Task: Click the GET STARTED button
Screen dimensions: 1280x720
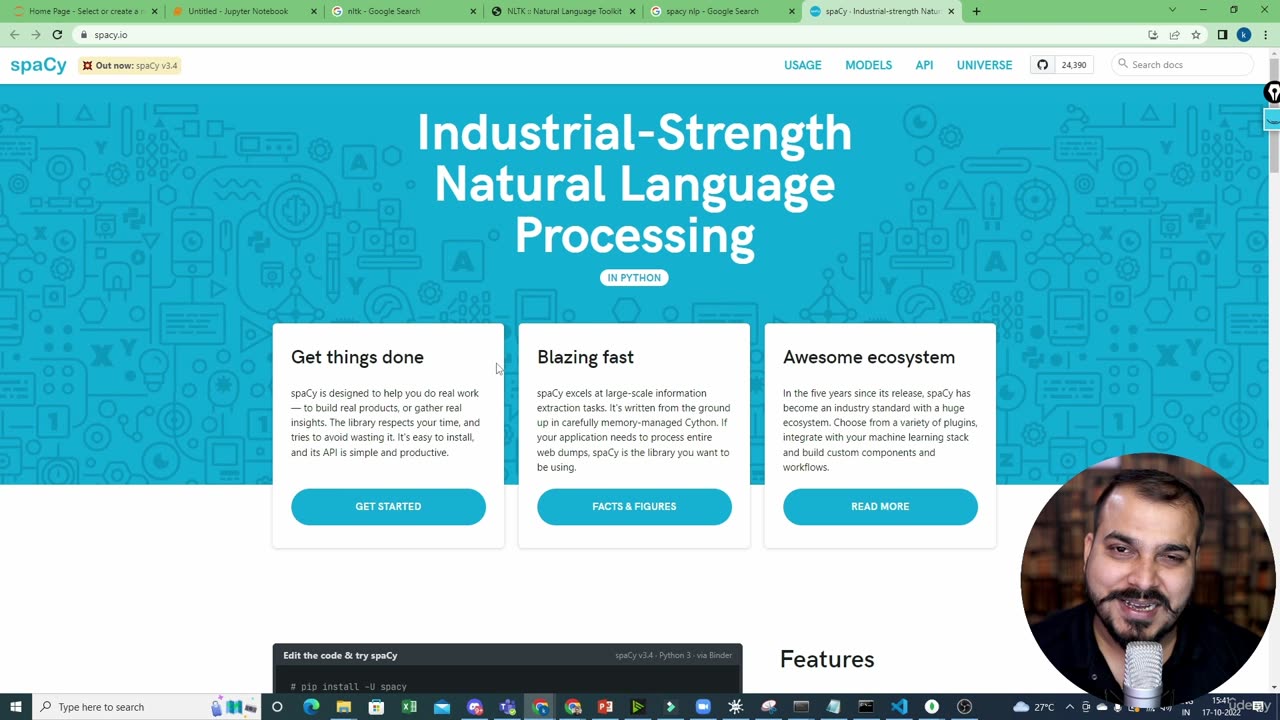Action: coord(388,506)
